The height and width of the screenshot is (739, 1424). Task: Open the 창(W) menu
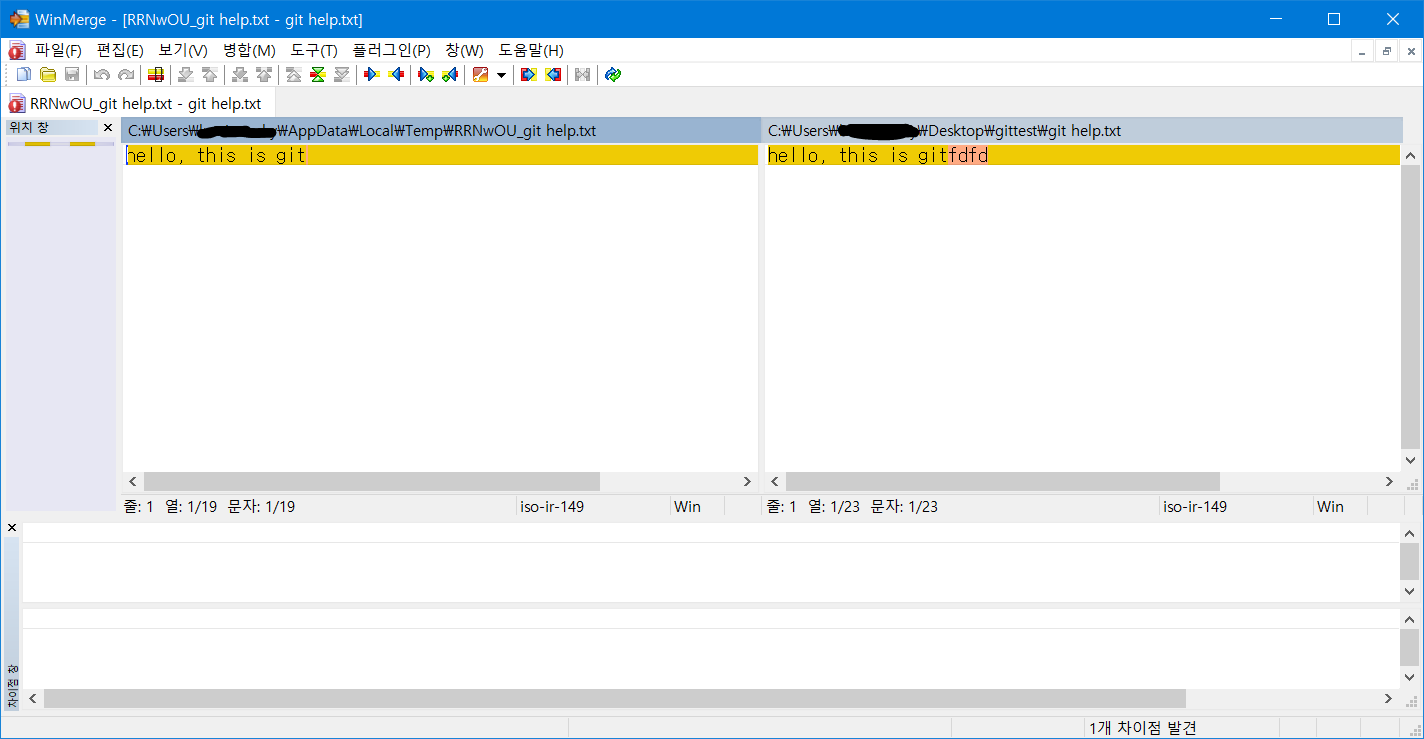(x=464, y=50)
